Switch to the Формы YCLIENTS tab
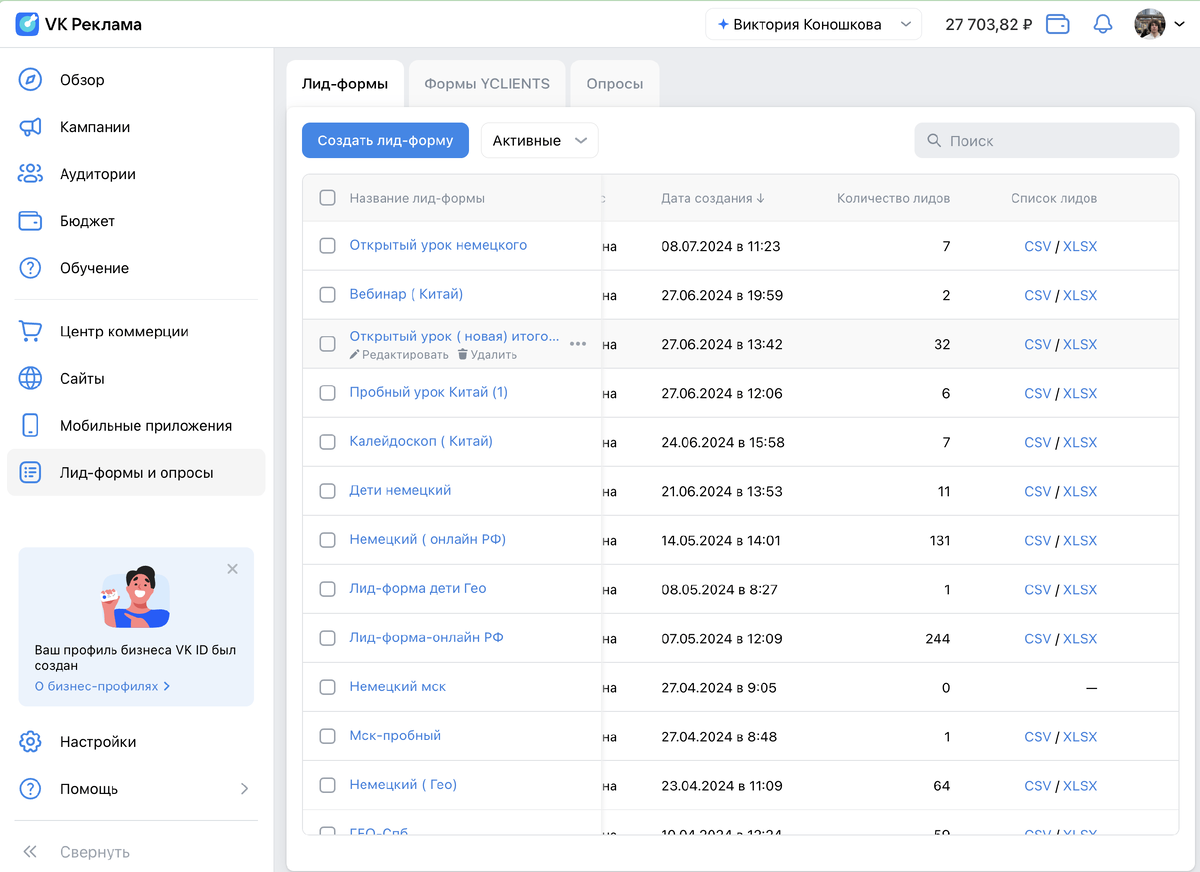Screen dimensions: 1200x872 pos(487,84)
